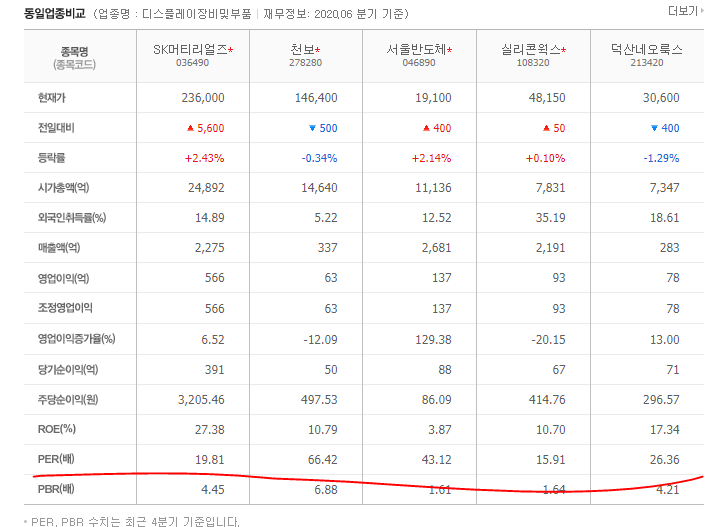Click ROE value 27.38

[x=210, y=429]
